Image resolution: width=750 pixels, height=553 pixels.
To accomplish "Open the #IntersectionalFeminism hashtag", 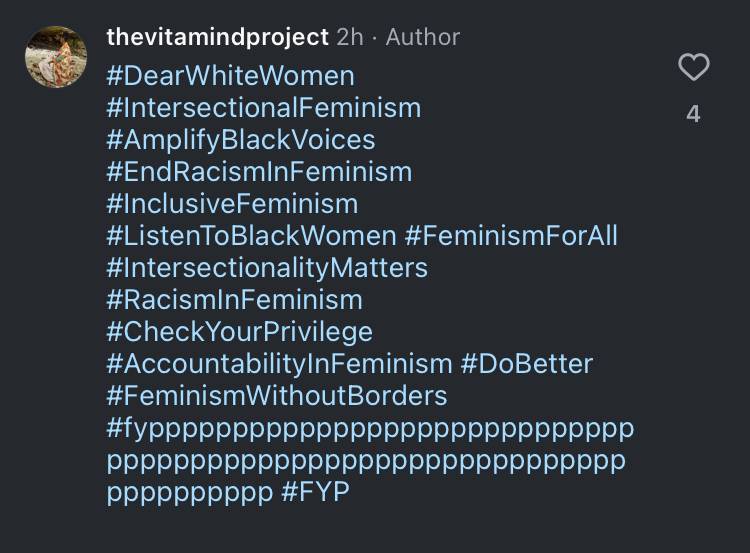I will [x=264, y=108].
